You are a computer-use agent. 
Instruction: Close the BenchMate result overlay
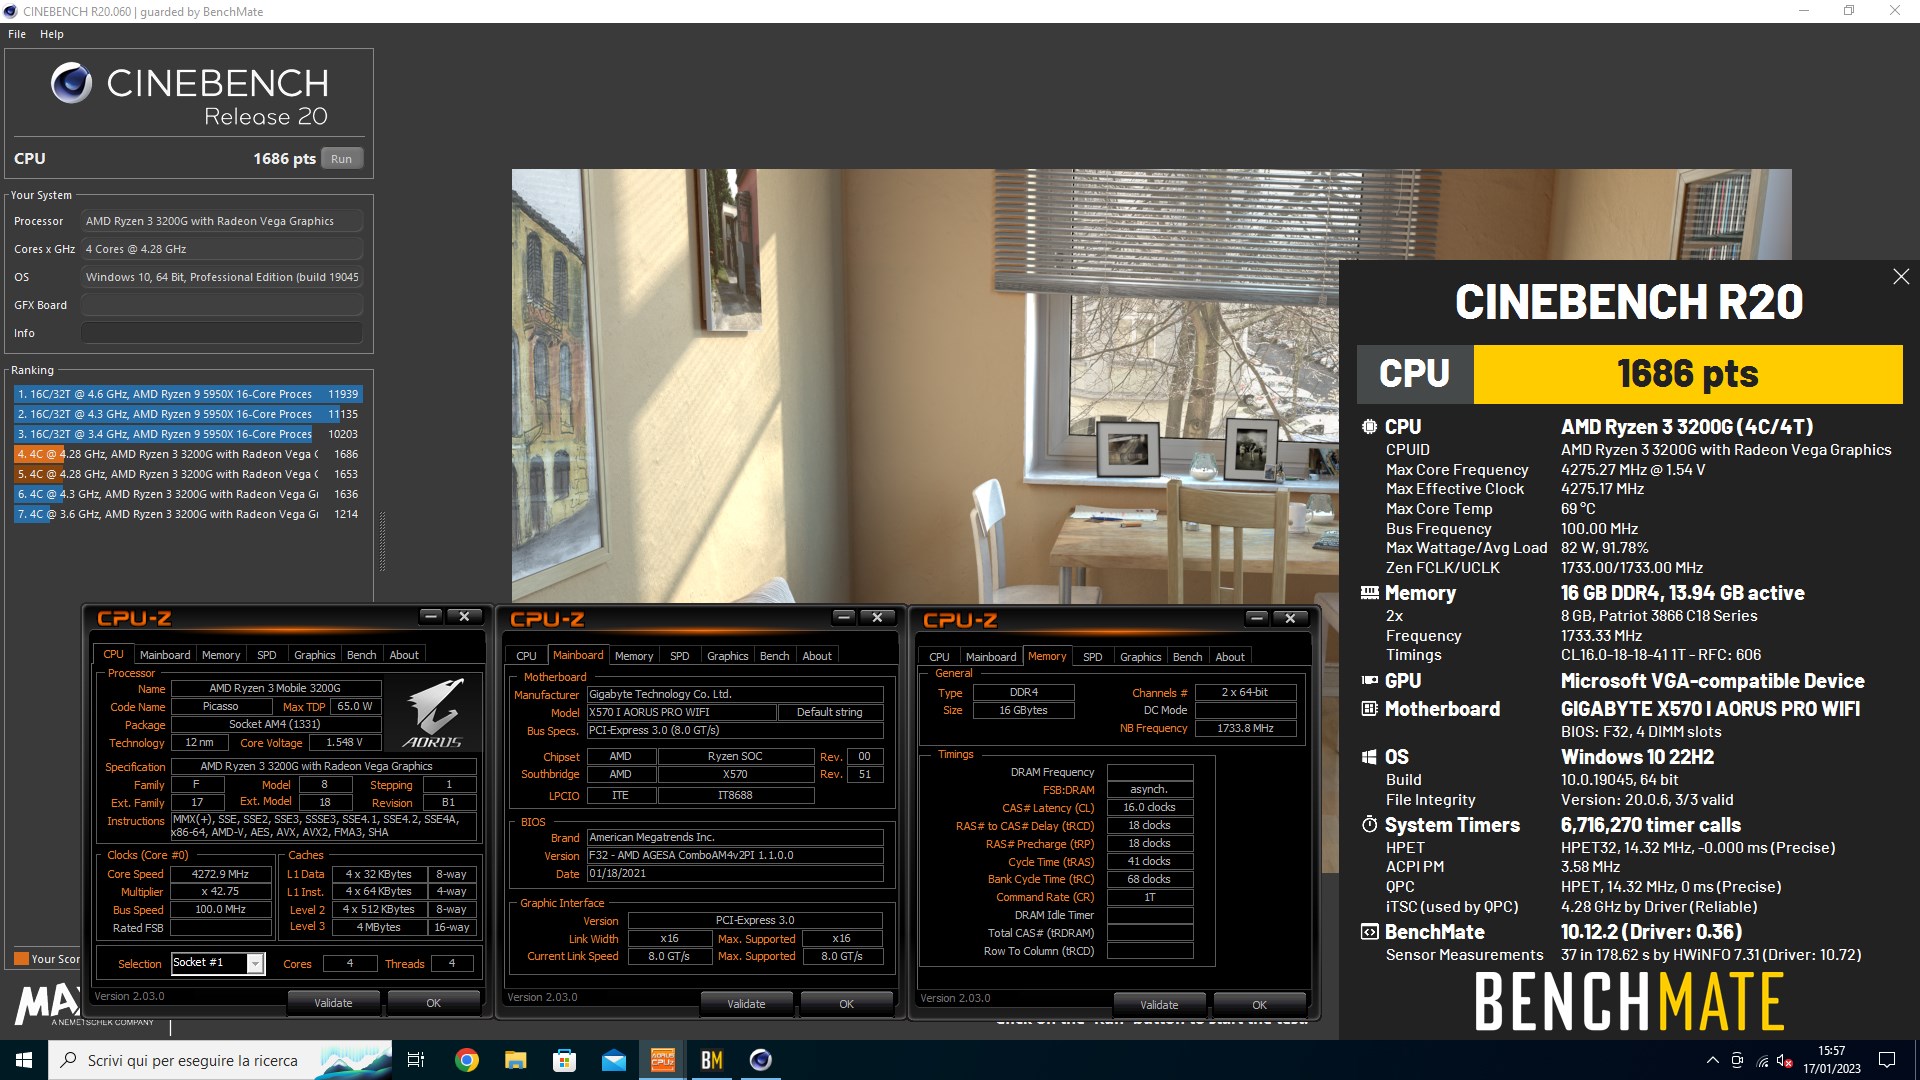(x=1901, y=277)
